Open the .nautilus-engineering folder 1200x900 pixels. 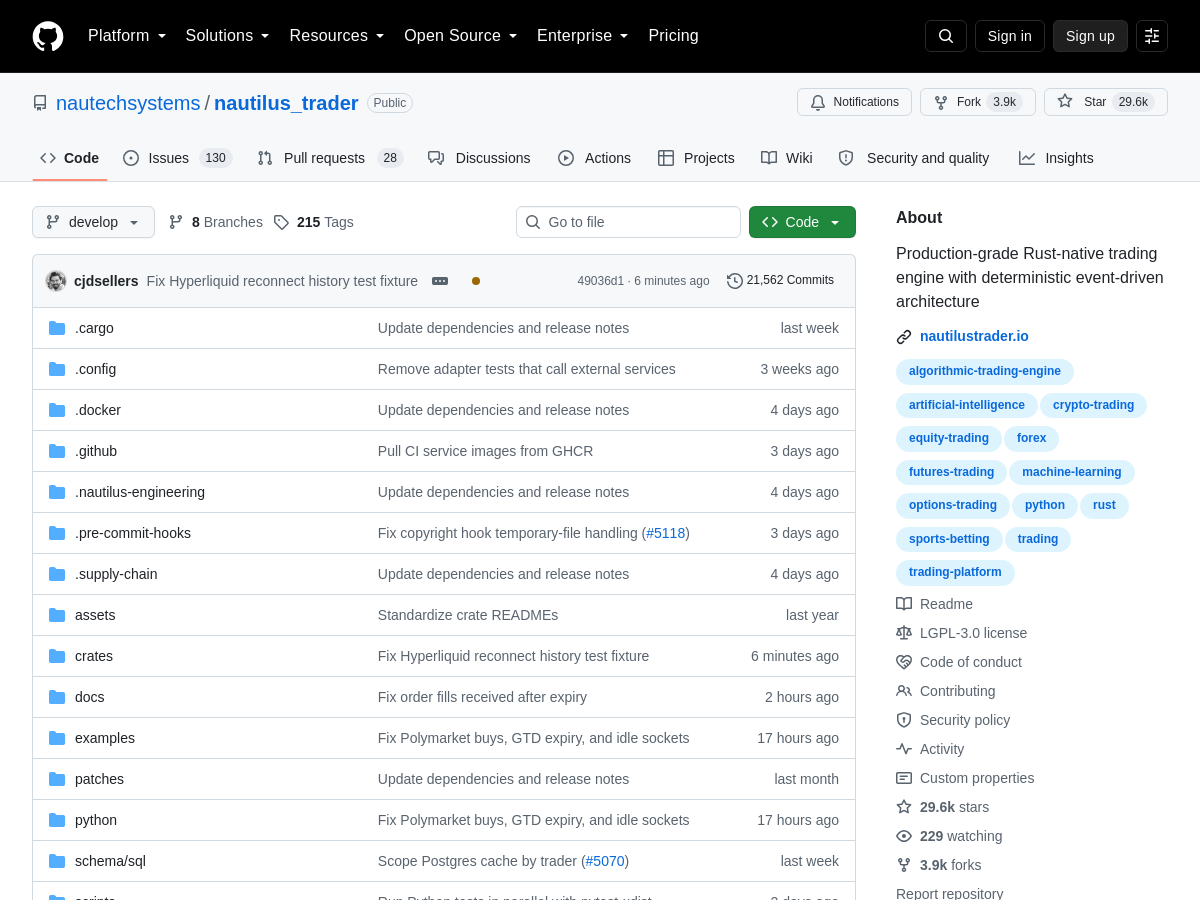140,492
